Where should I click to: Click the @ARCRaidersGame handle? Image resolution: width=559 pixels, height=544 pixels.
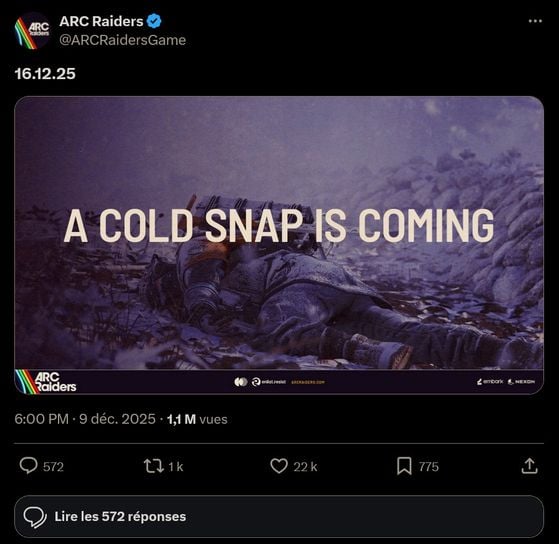[x=123, y=40]
